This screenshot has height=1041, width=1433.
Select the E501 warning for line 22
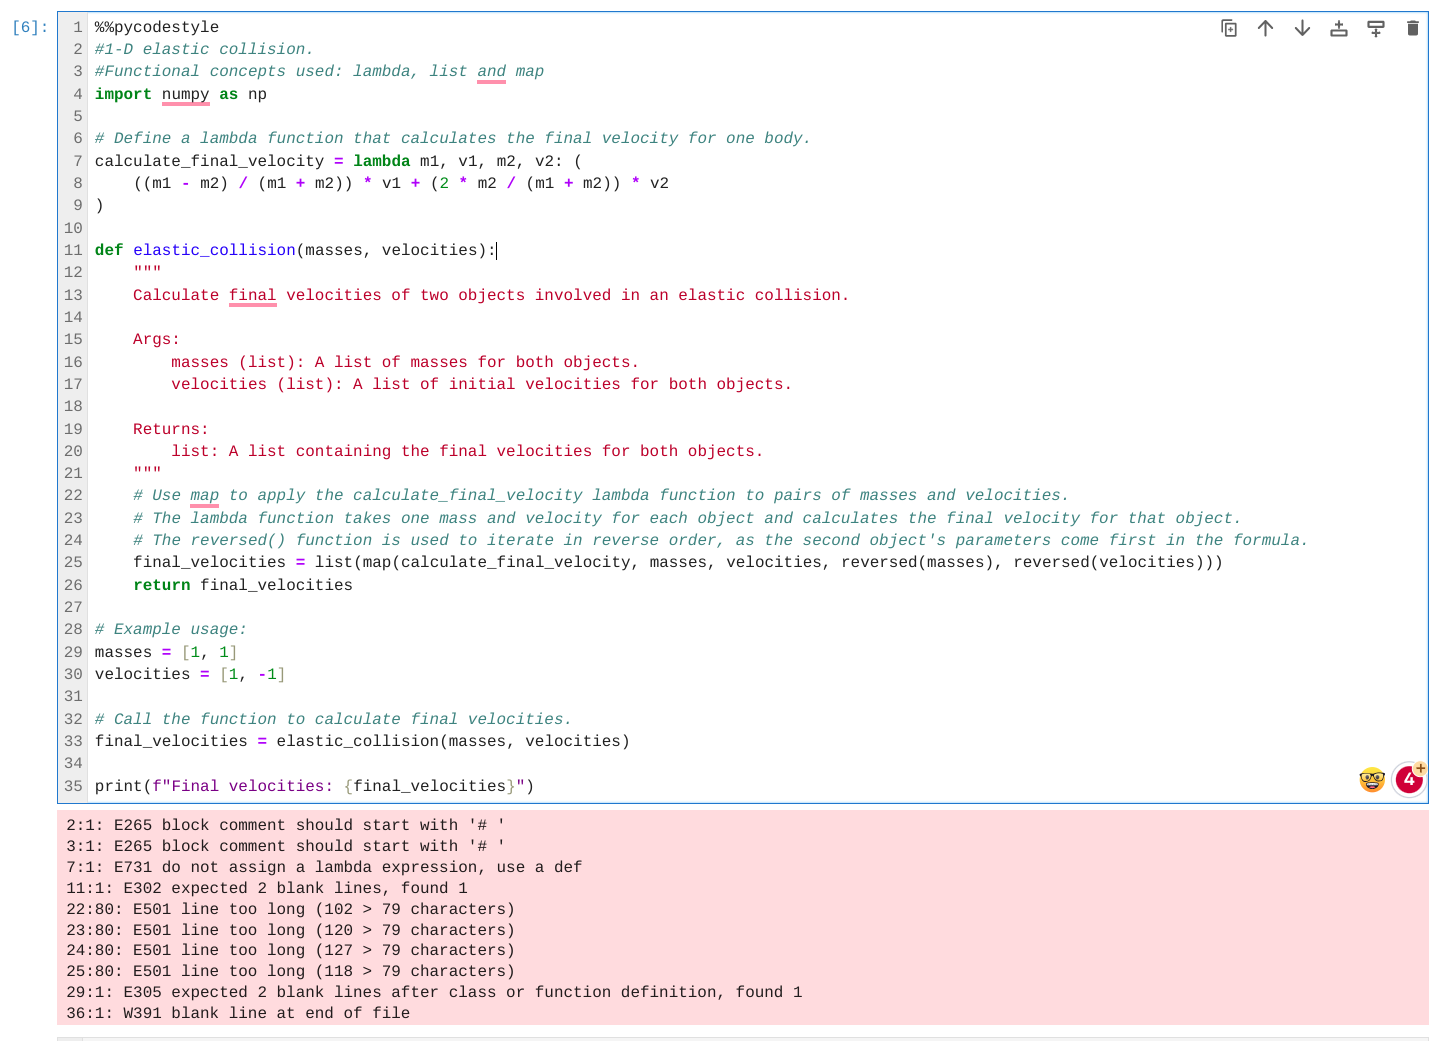coord(290,908)
